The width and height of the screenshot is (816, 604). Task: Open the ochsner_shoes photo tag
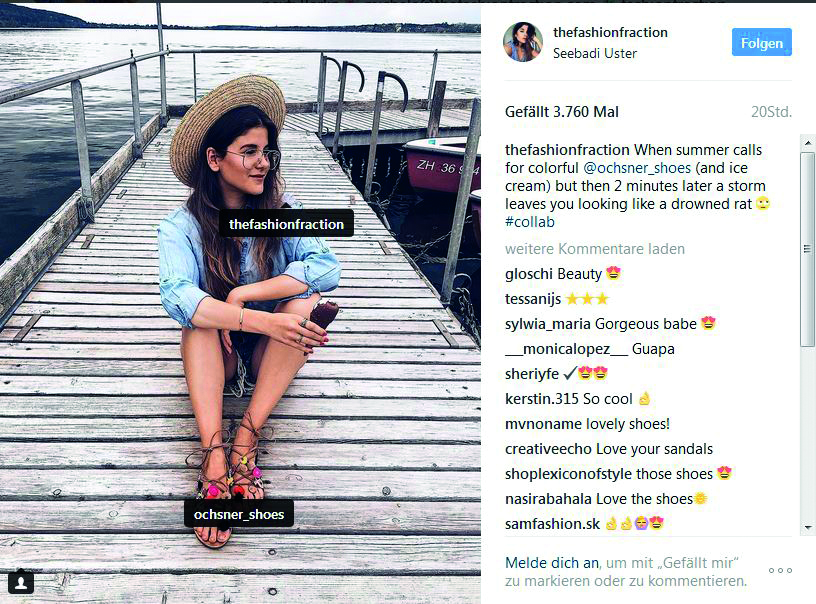click(x=239, y=515)
